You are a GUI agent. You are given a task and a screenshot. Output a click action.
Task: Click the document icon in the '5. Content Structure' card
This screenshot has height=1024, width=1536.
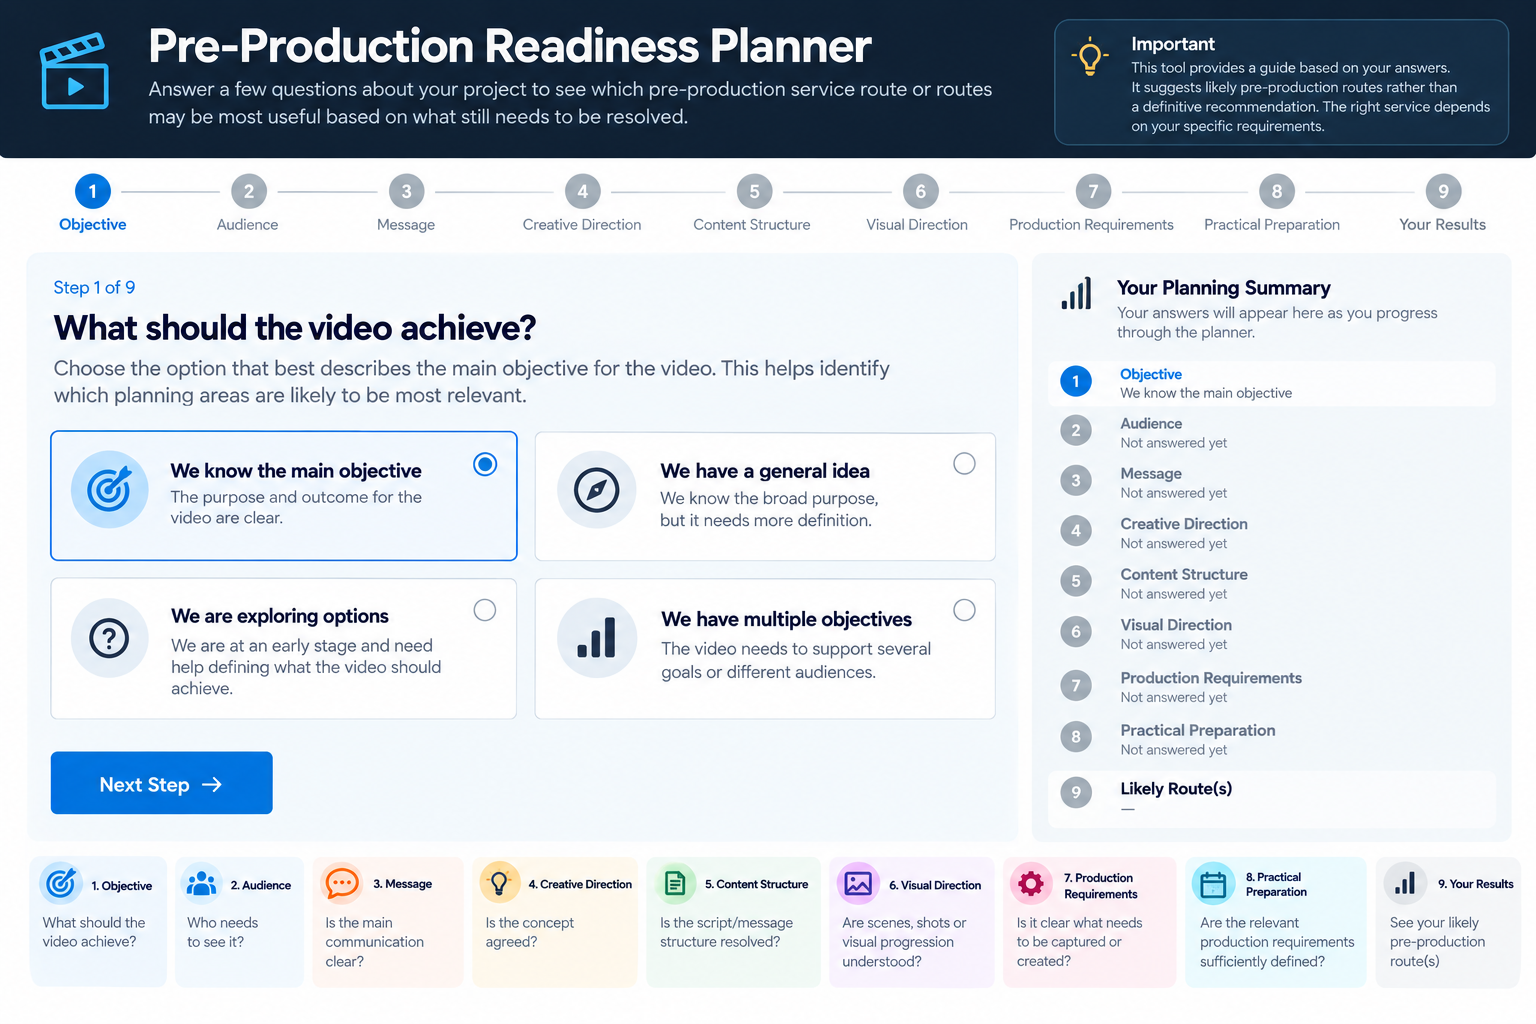pos(675,883)
